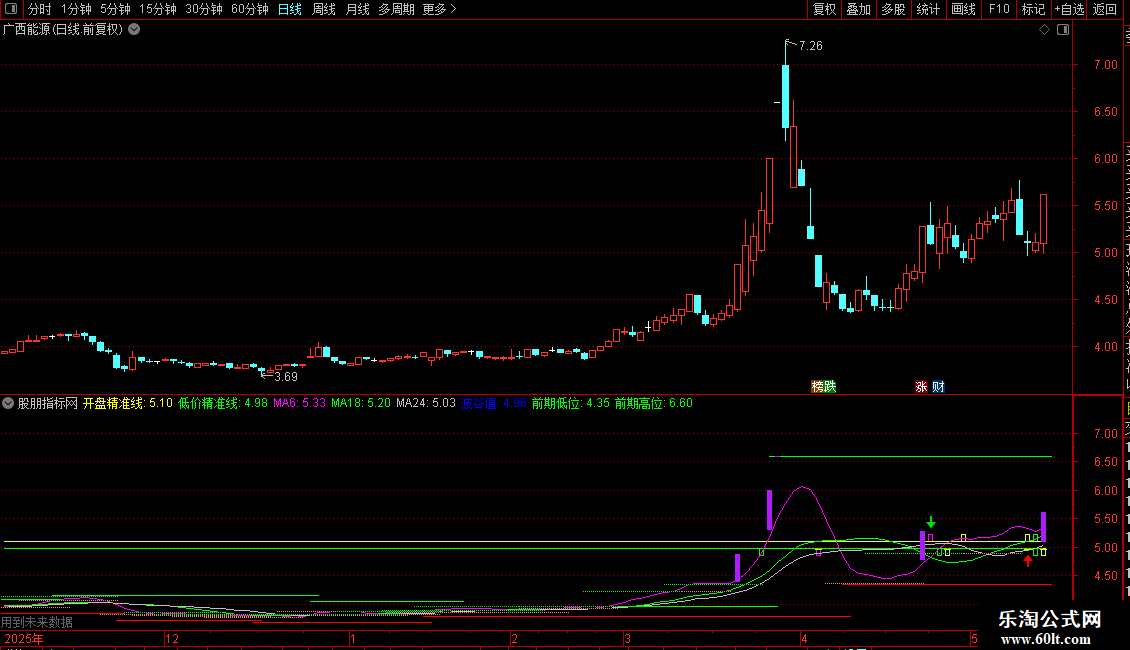Open the dropdown beside 股朋指标网 indicator
Screen dimensions: 1130x650
(x=8, y=404)
